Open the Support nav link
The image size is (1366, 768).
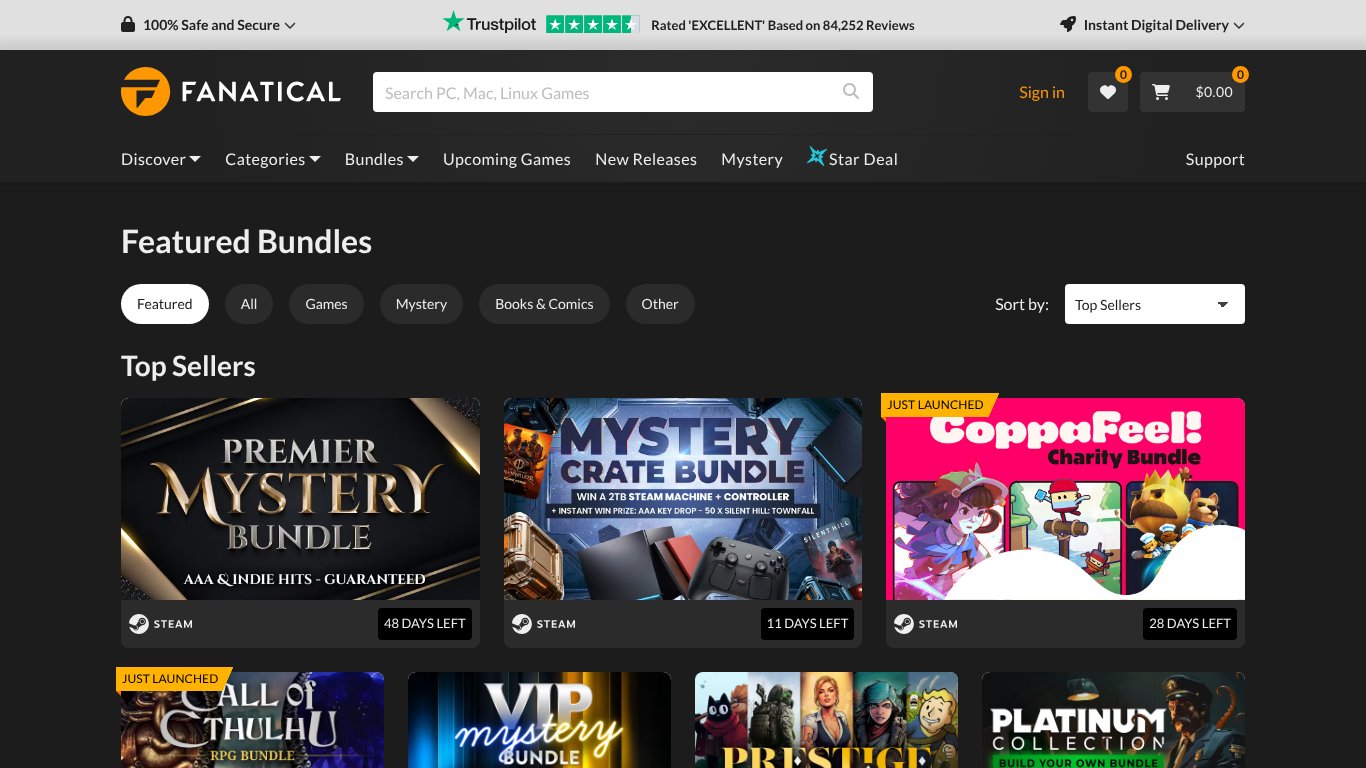1215,159
